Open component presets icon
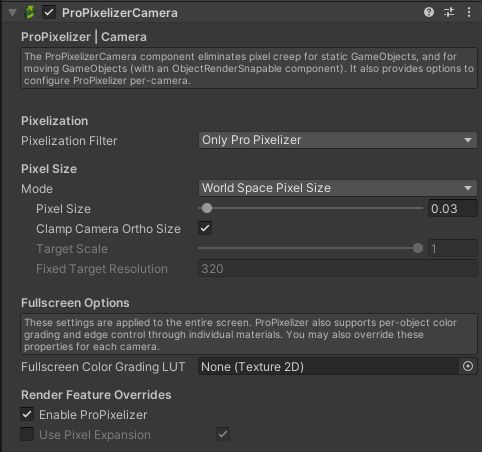 pos(449,12)
